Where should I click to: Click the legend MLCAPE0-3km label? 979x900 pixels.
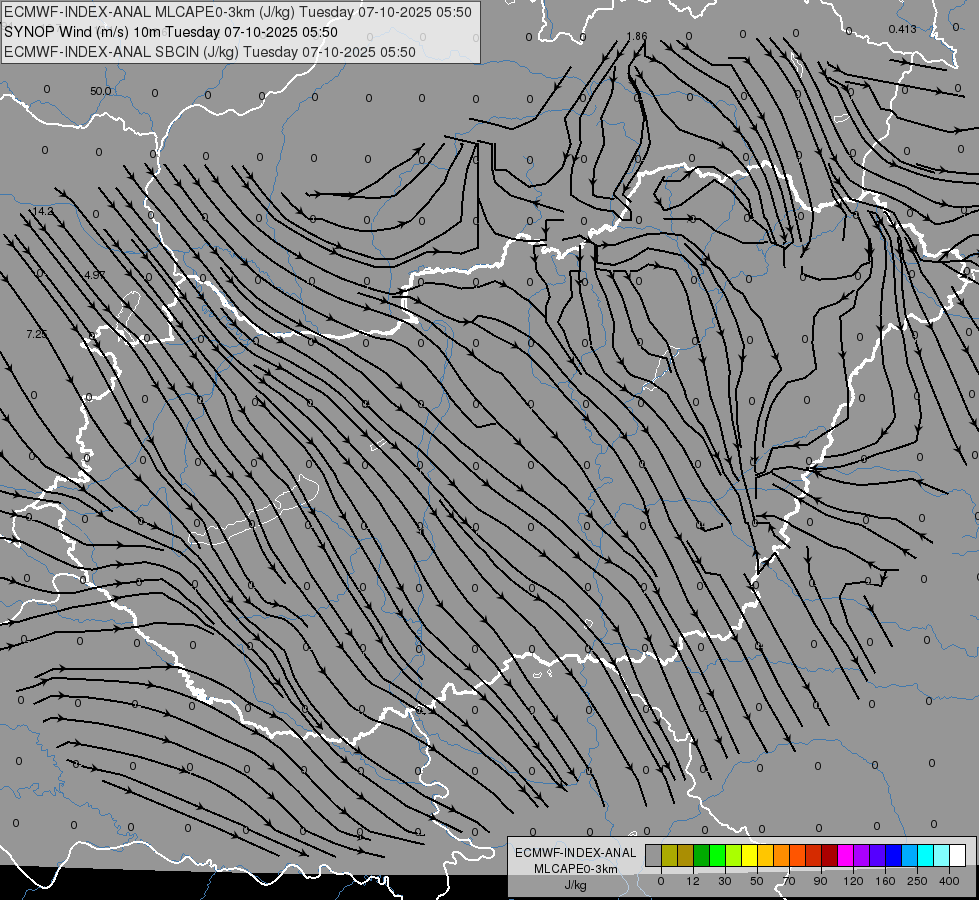(x=576, y=869)
